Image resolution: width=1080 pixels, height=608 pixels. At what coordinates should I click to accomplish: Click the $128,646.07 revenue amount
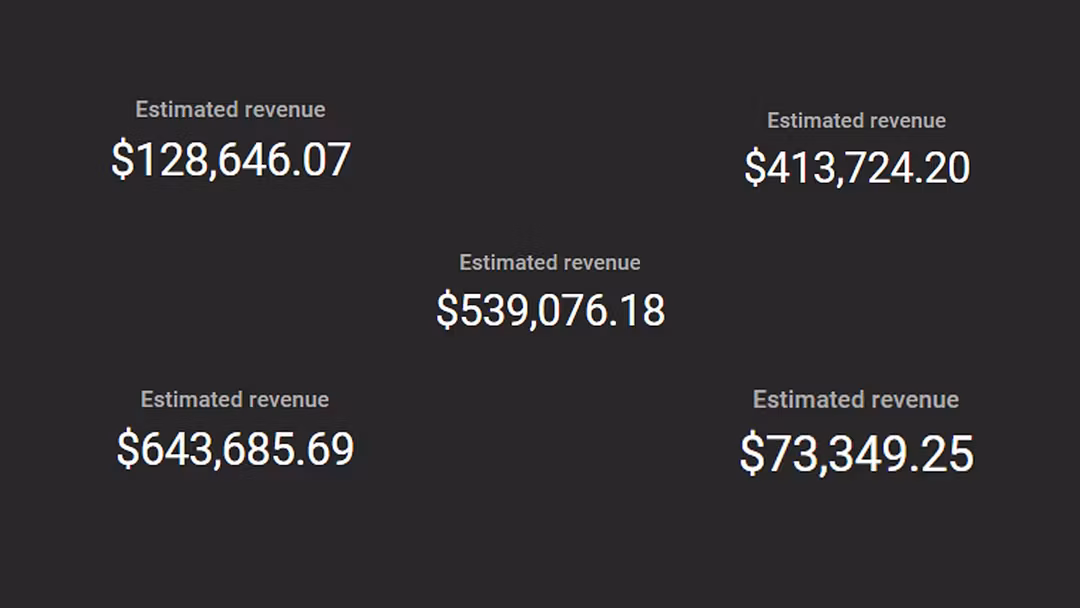point(231,160)
